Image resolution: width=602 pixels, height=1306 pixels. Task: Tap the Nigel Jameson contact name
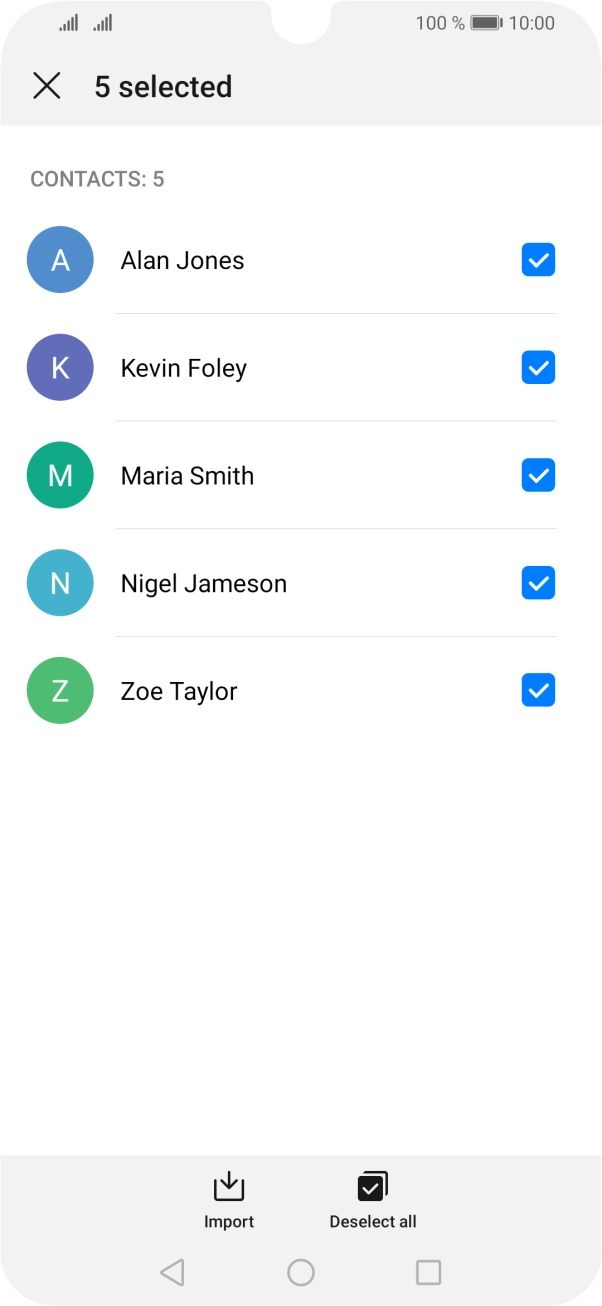[203, 584]
